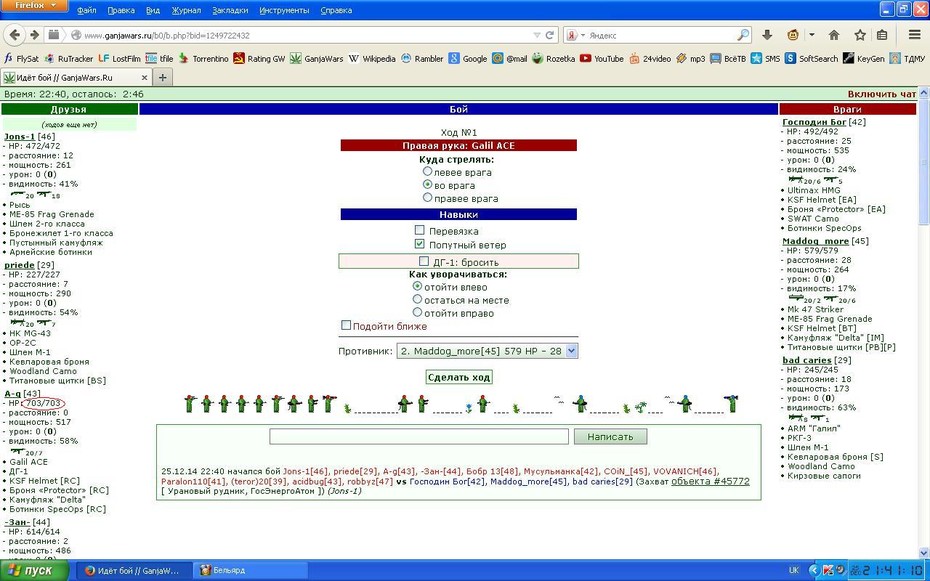Screen dimensions: 930x581
Task: Open the Yandex search engine selector
Action: (575, 35)
